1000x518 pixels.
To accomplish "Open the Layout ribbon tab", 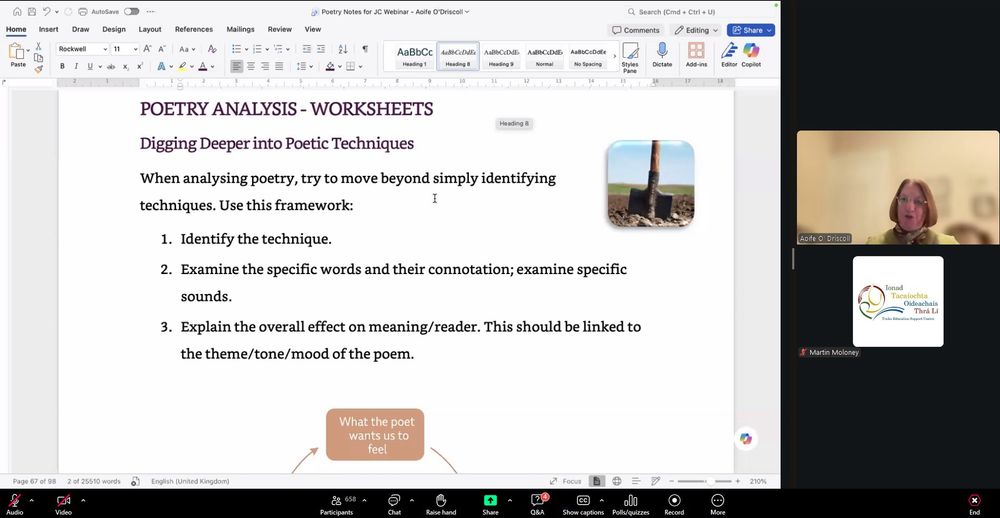I will tap(150, 30).
